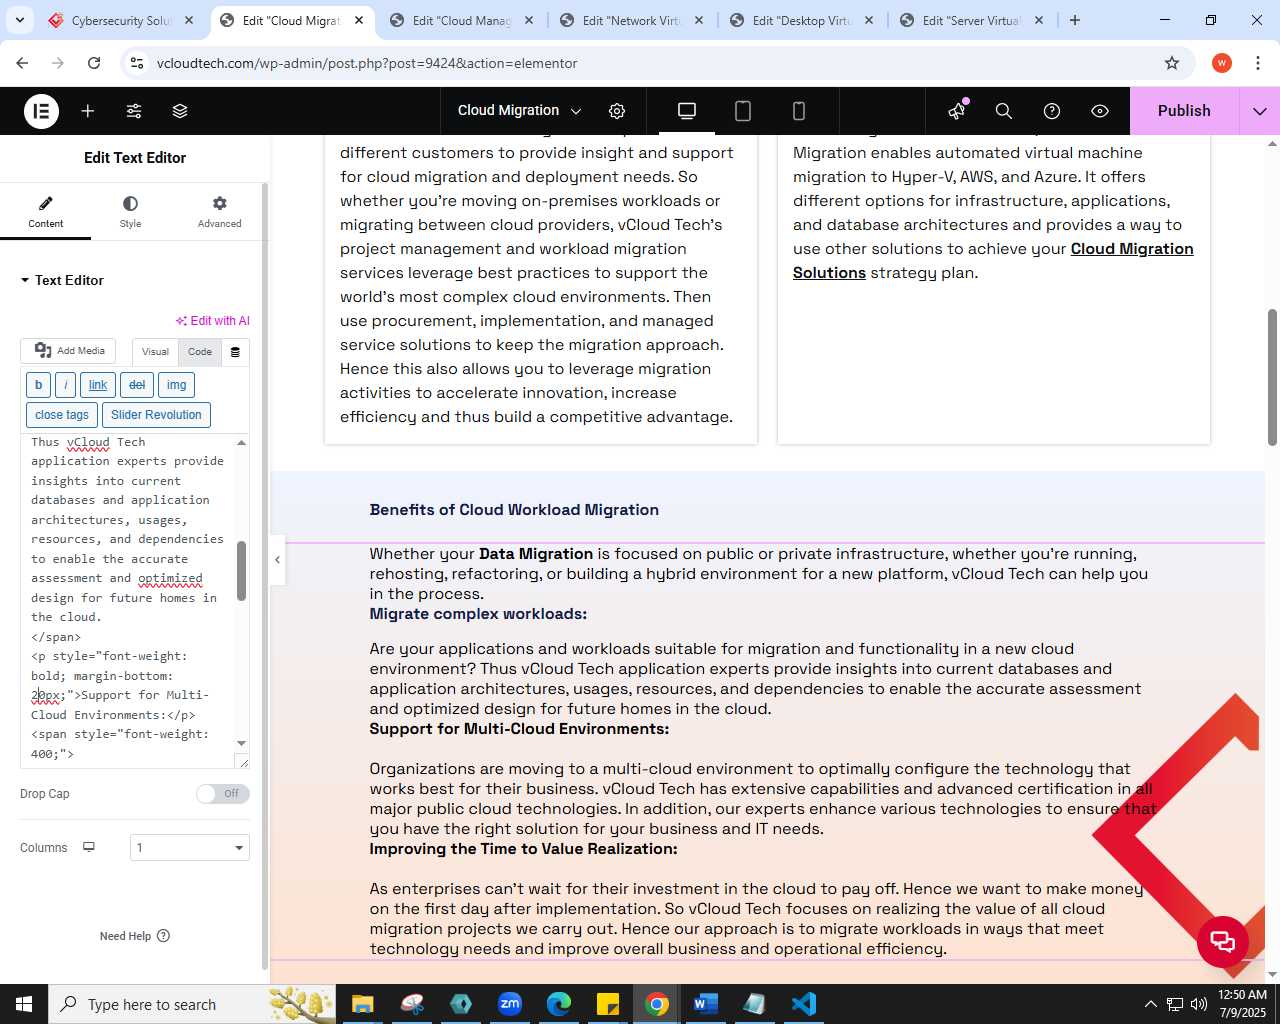Select the Content tab
Image resolution: width=1280 pixels, height=1024 pixels.
click(46, 212)
